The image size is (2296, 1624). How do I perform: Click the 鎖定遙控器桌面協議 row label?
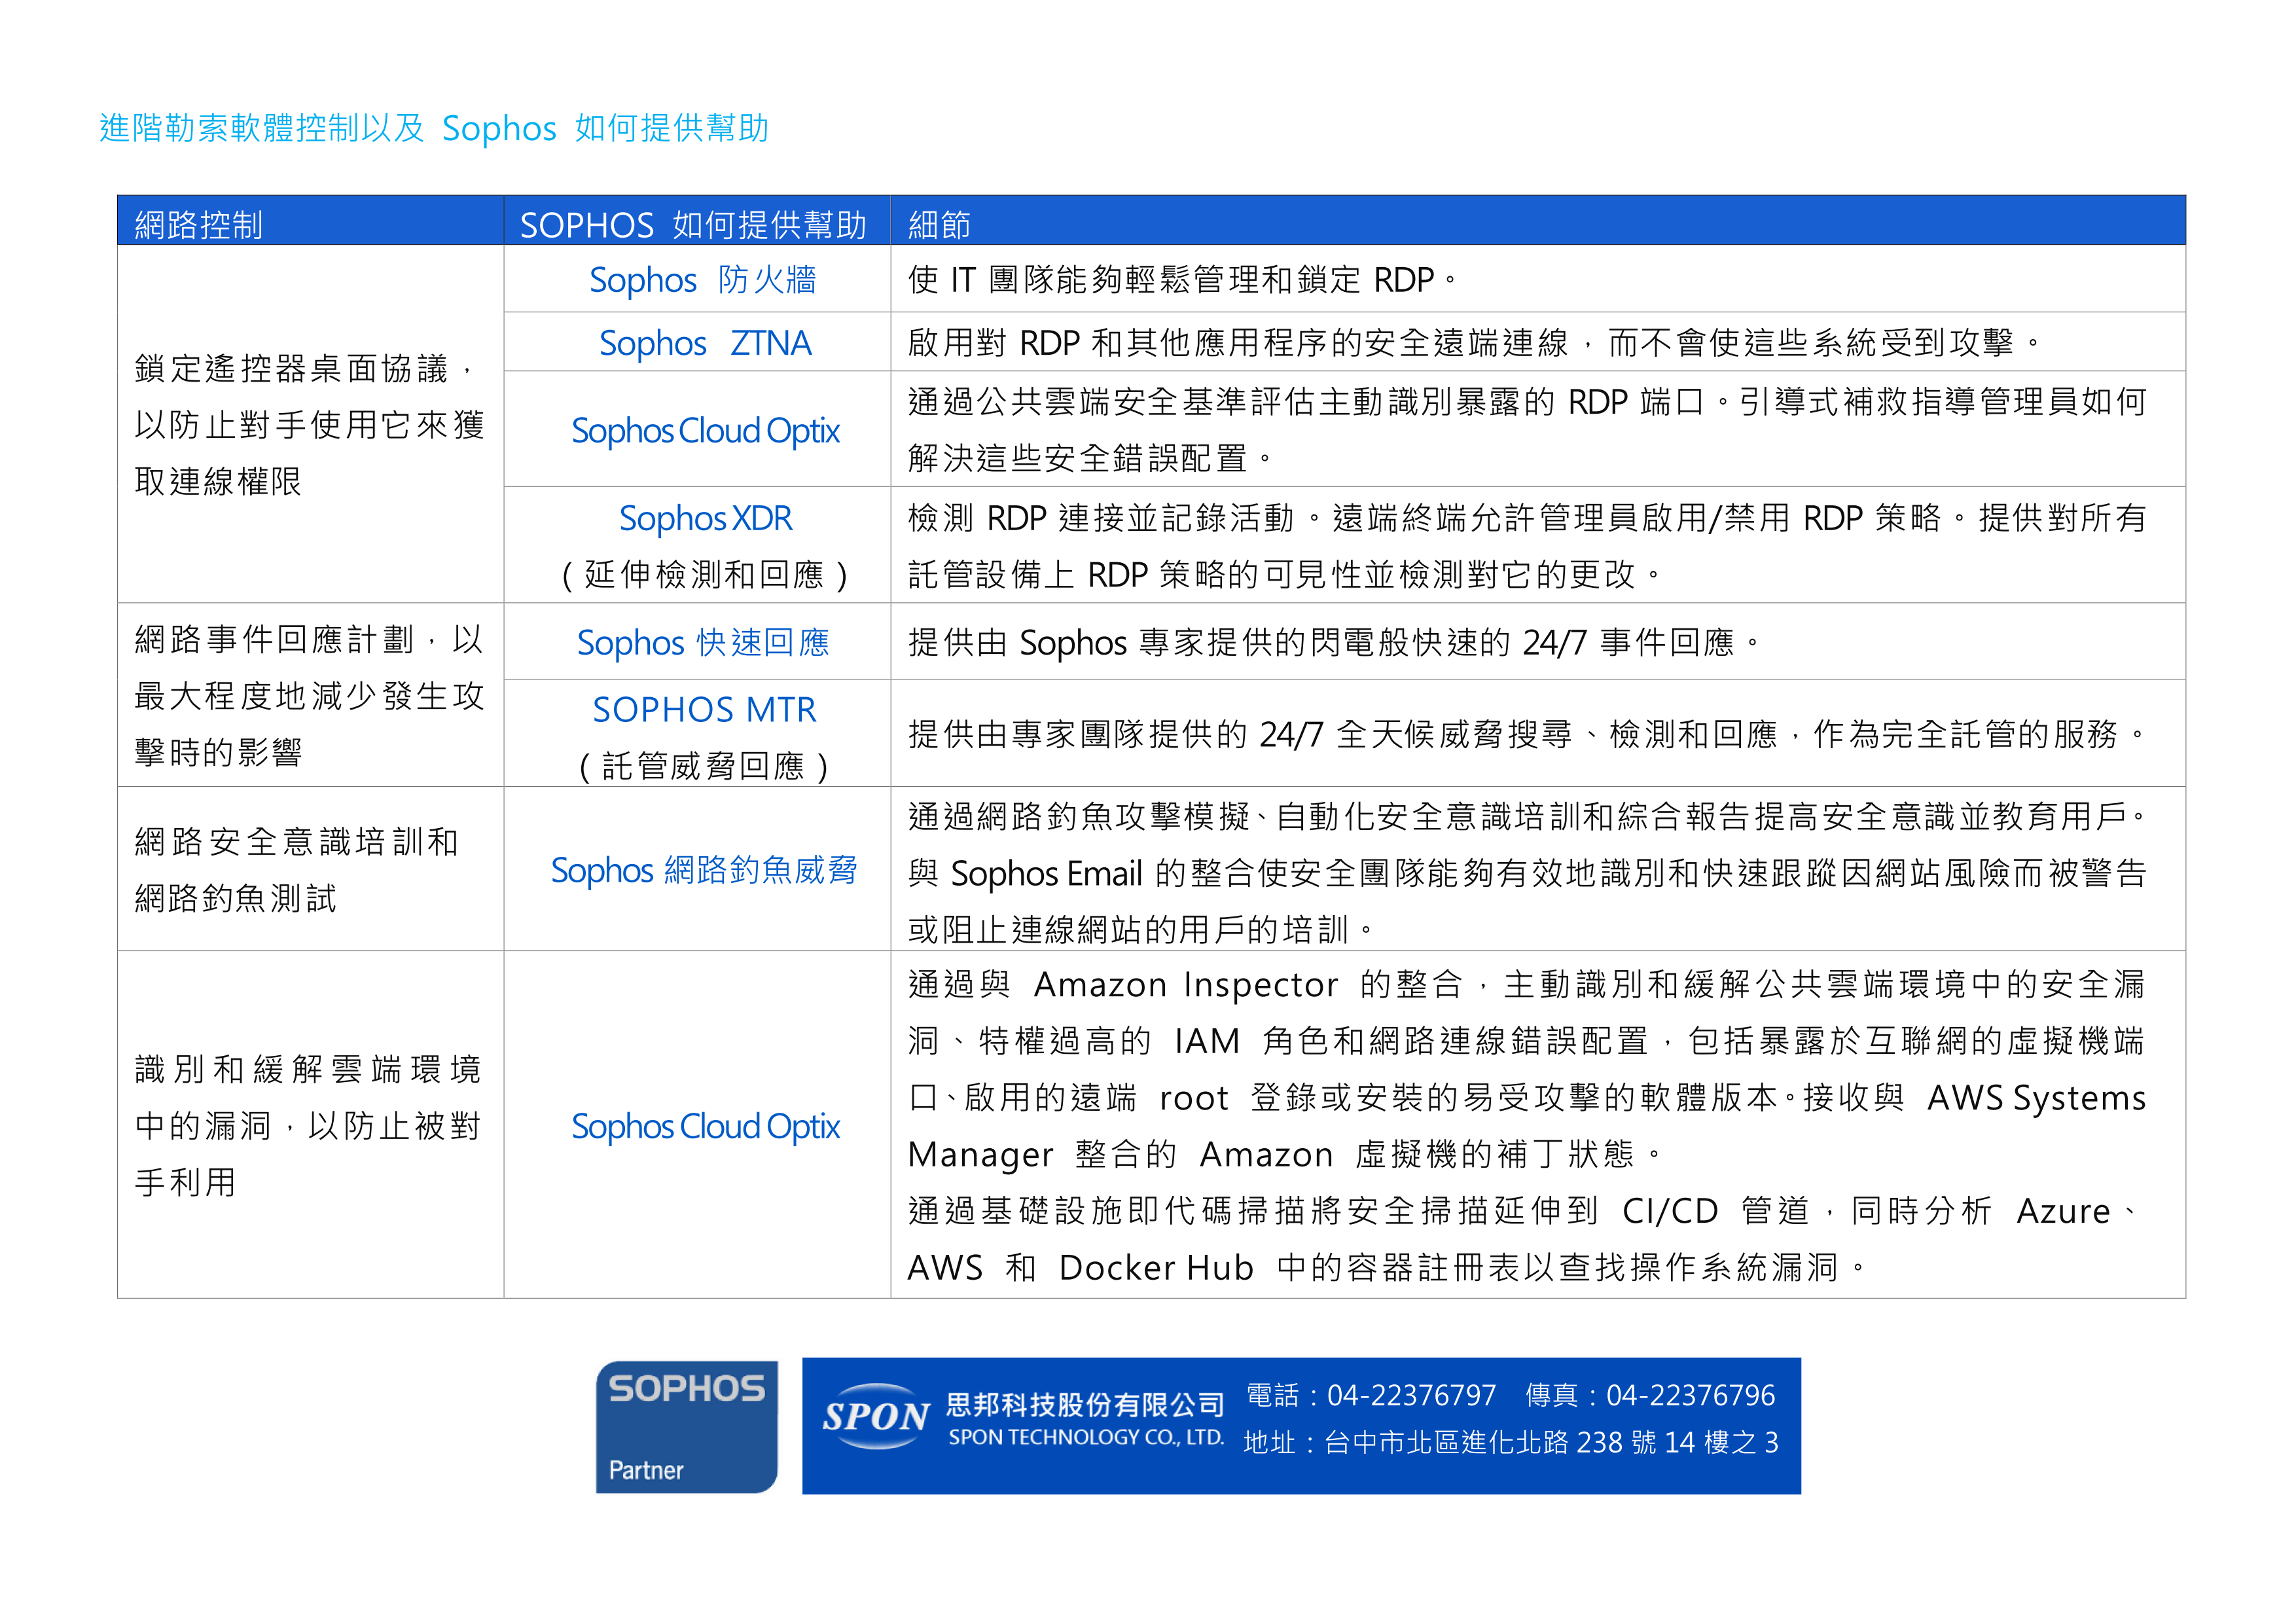tap(309, 425)
